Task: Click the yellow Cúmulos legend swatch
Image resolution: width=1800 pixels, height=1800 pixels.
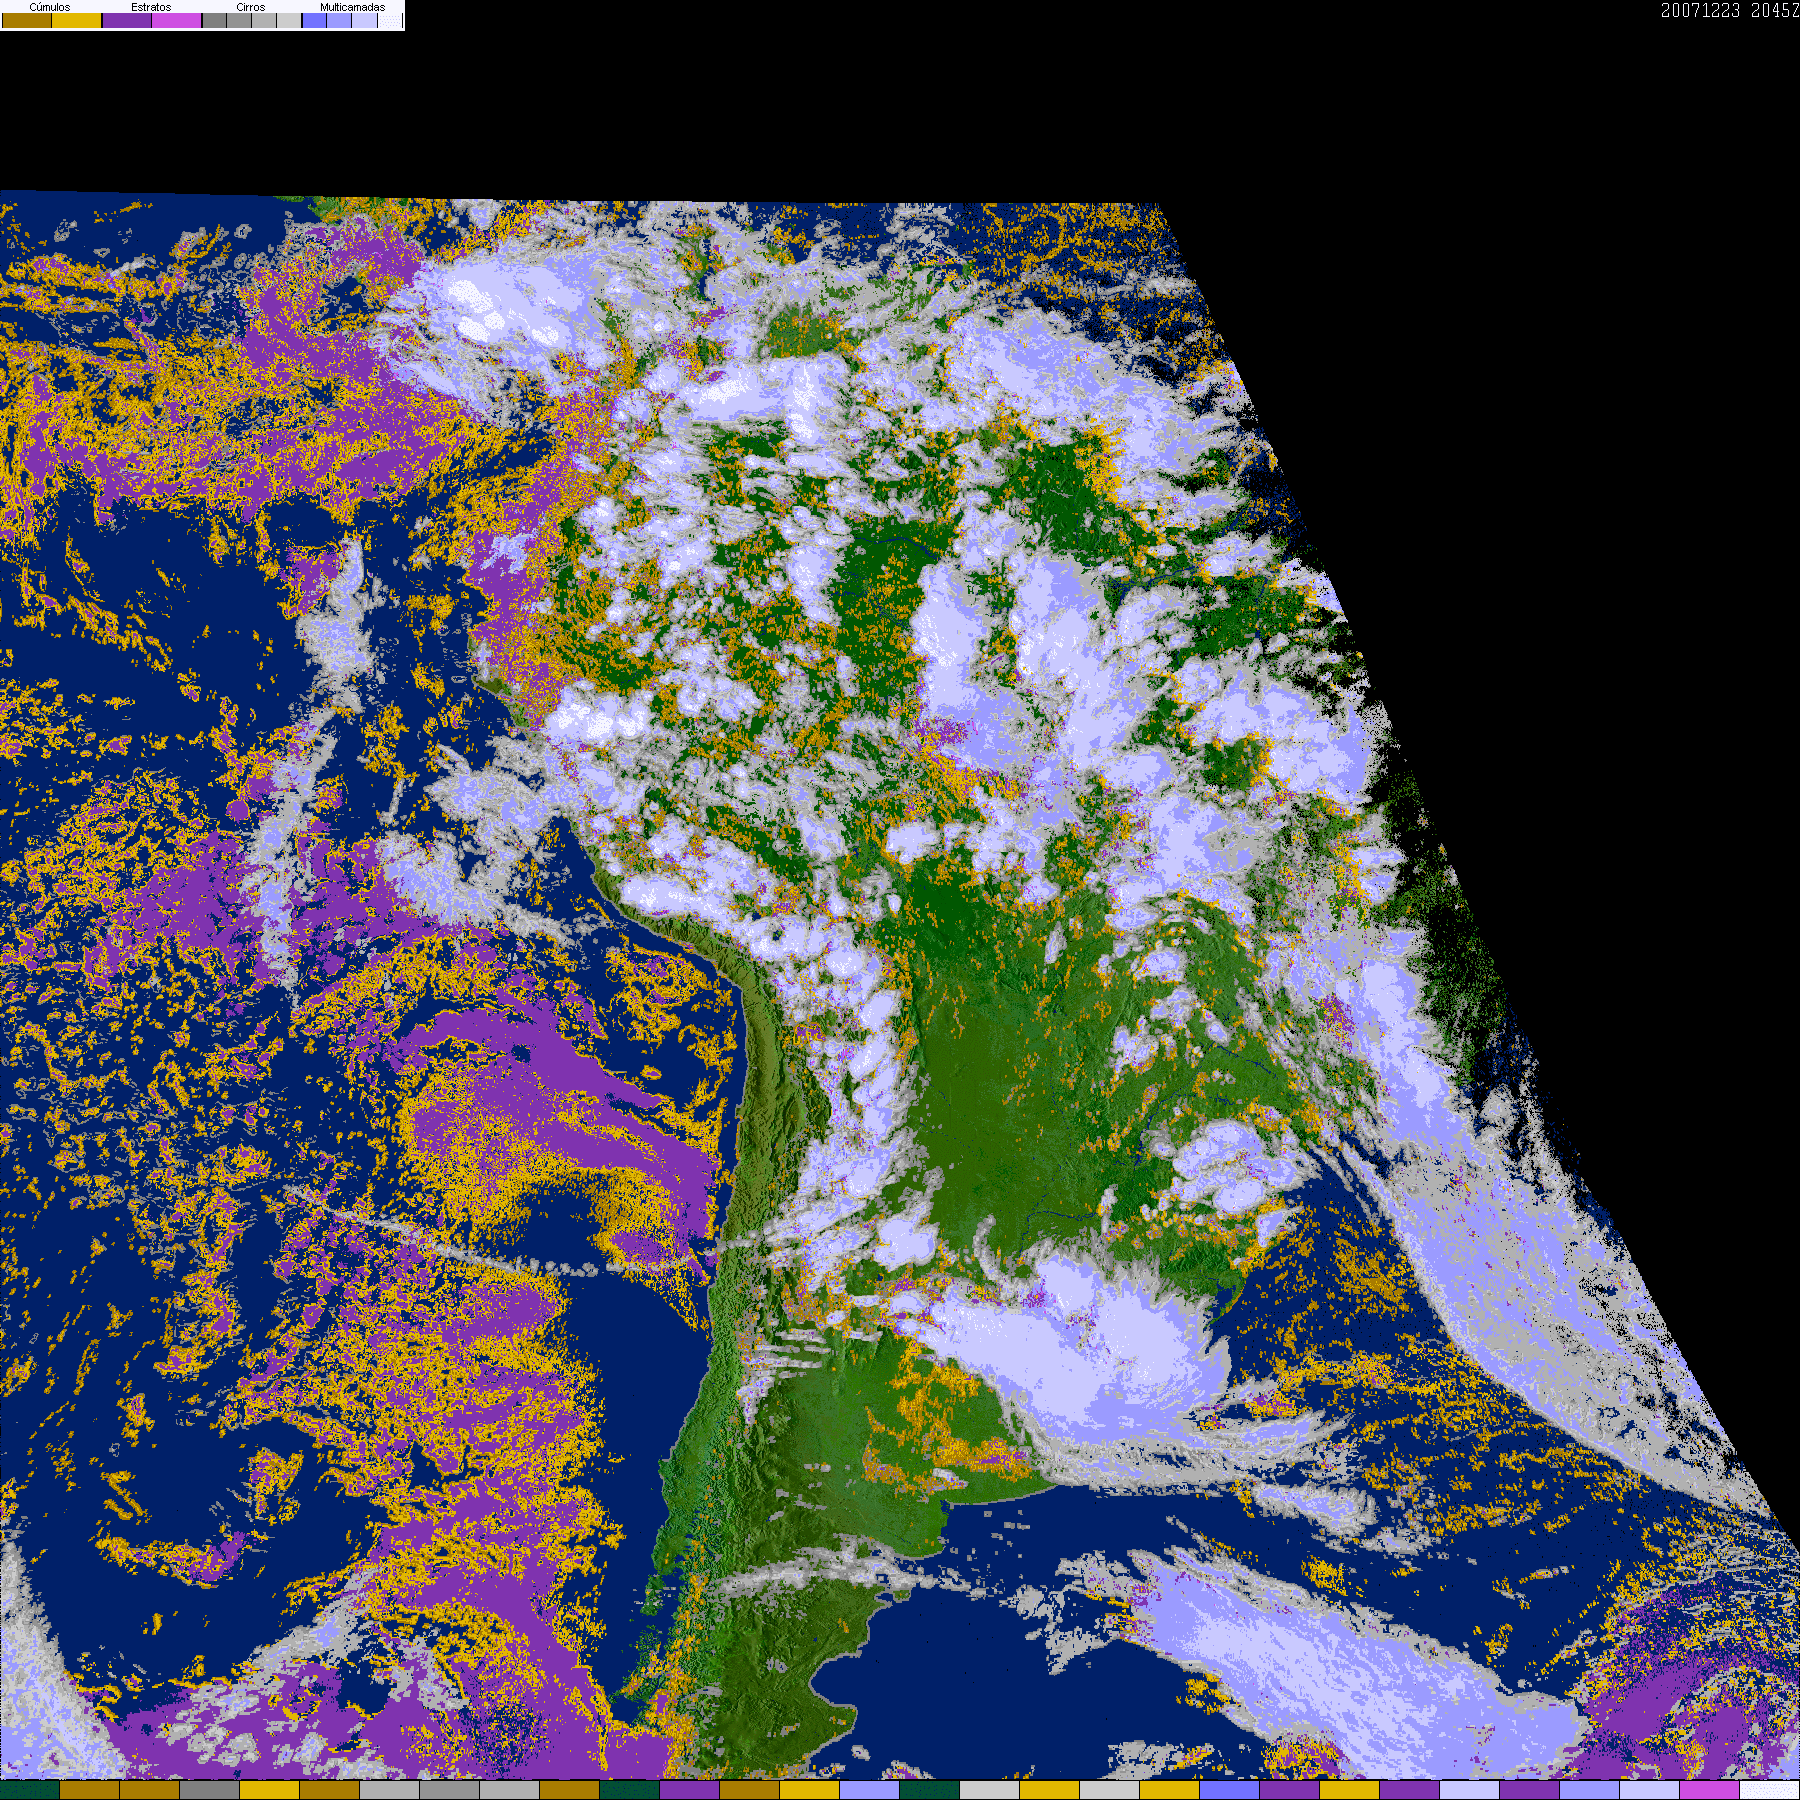Action: coord(77,20)
